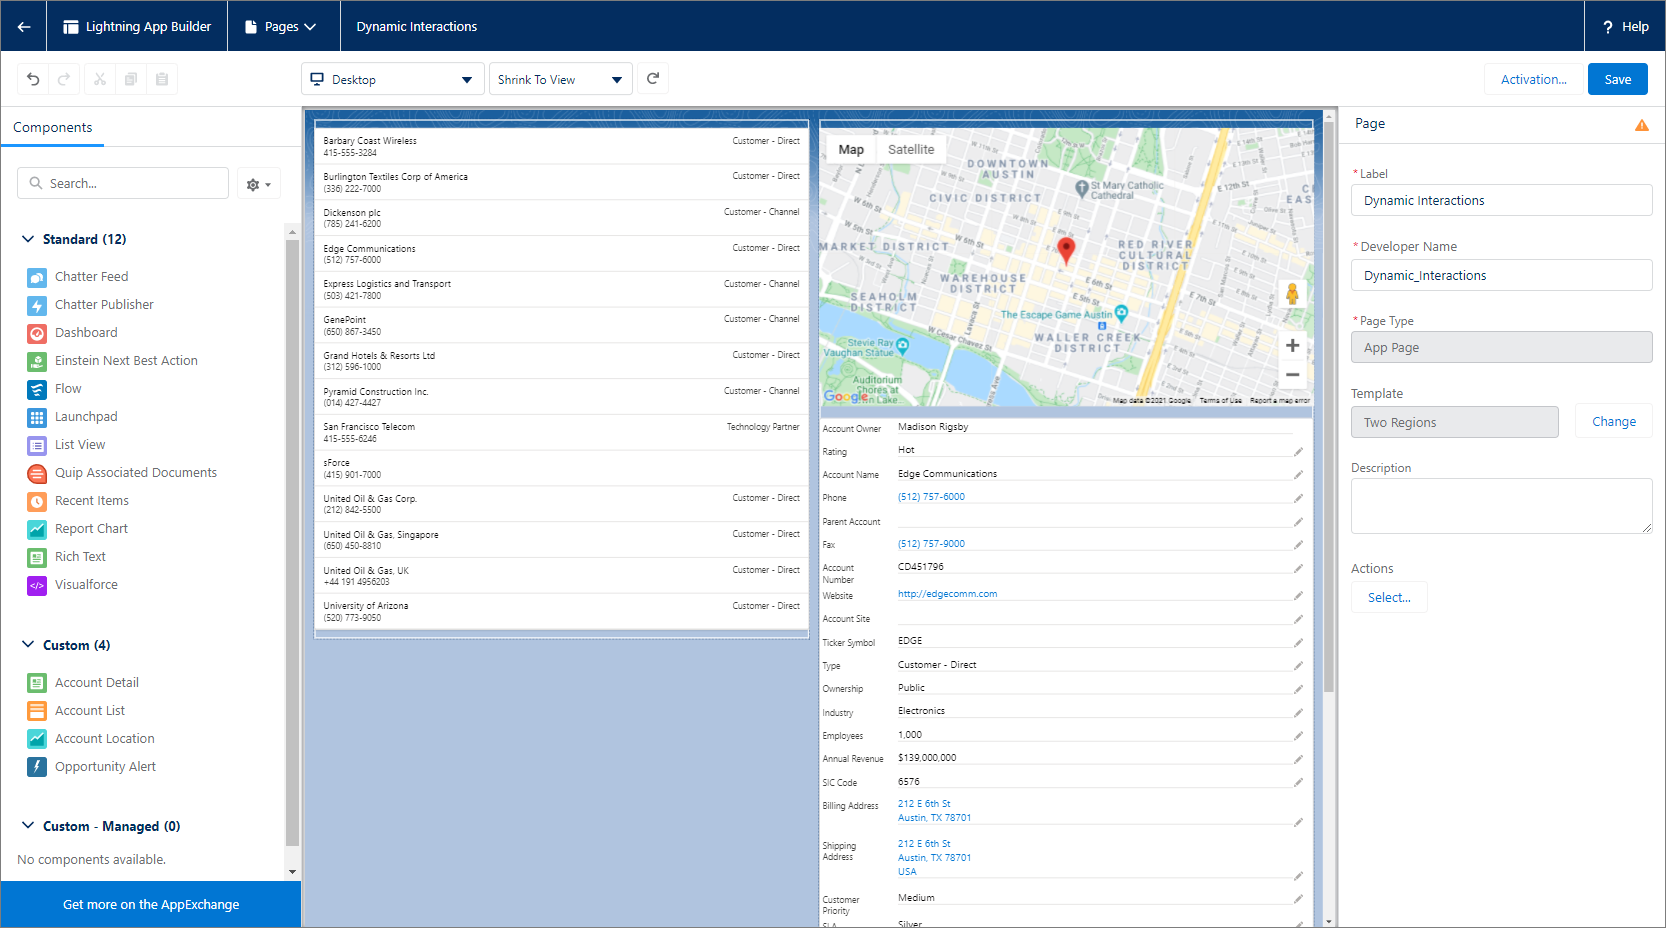Select Edge Communications in account list
The width and height of the screenshot is (1666, 928).
[561, 254]
